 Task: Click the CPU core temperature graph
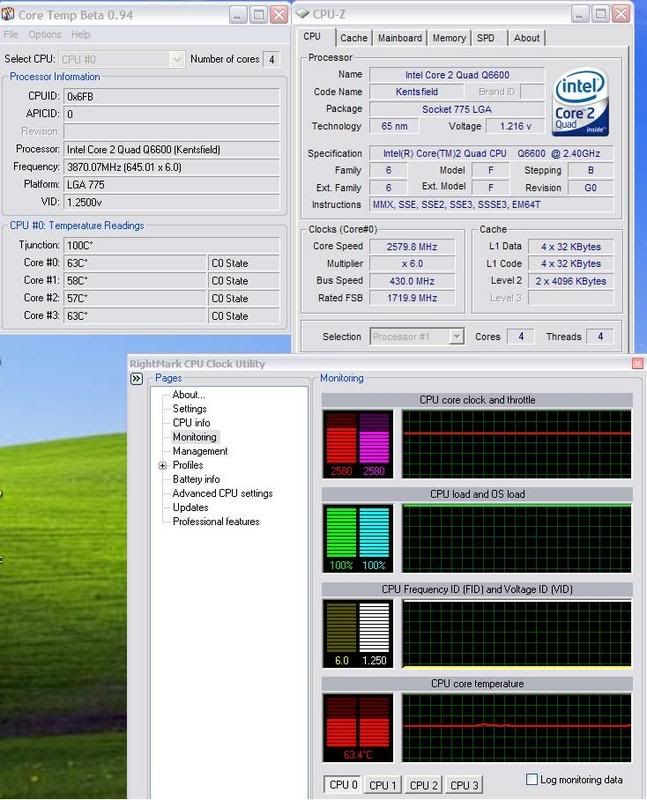click(x=516, y=724)
